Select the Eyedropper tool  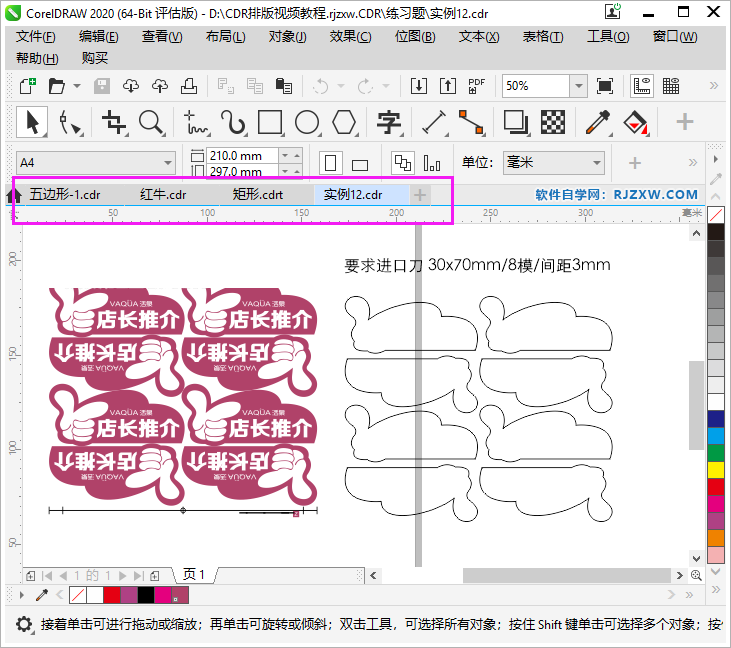point(597,123)
